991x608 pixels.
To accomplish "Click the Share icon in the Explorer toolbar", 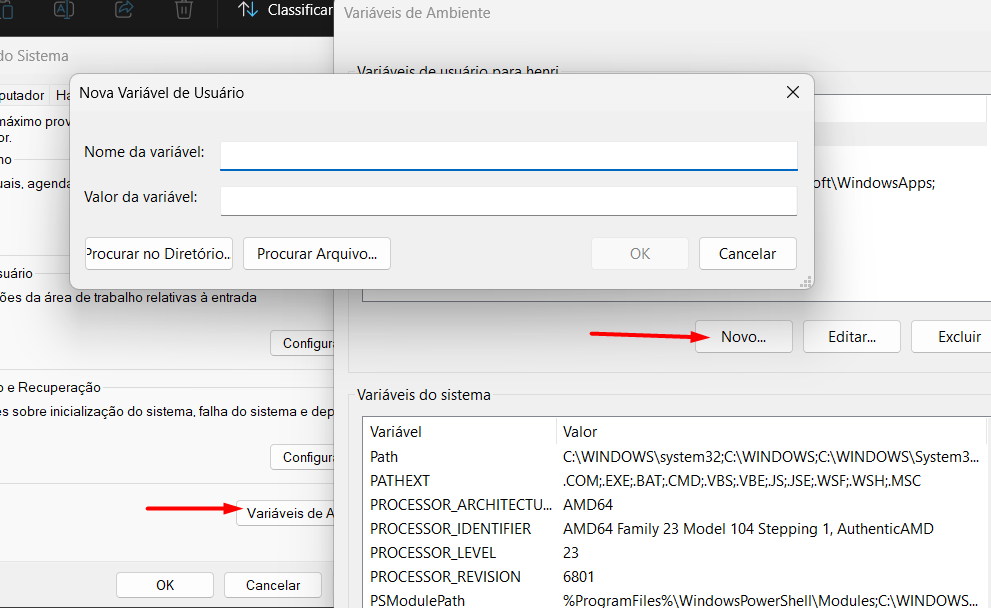I will pyautogui.click(x=124, y=9).
